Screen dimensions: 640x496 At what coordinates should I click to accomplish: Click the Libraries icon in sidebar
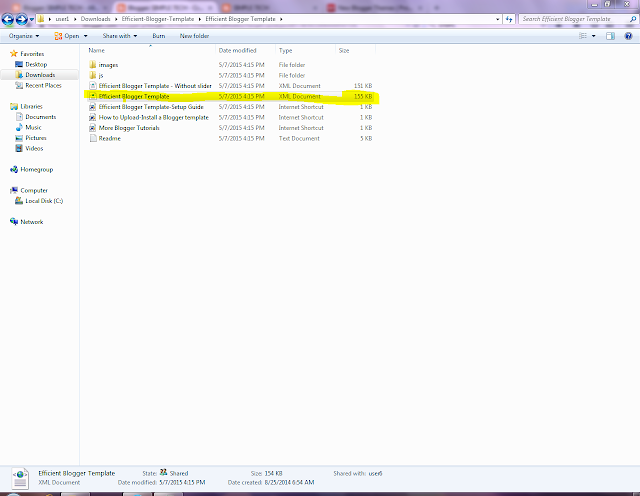[14, 107]
